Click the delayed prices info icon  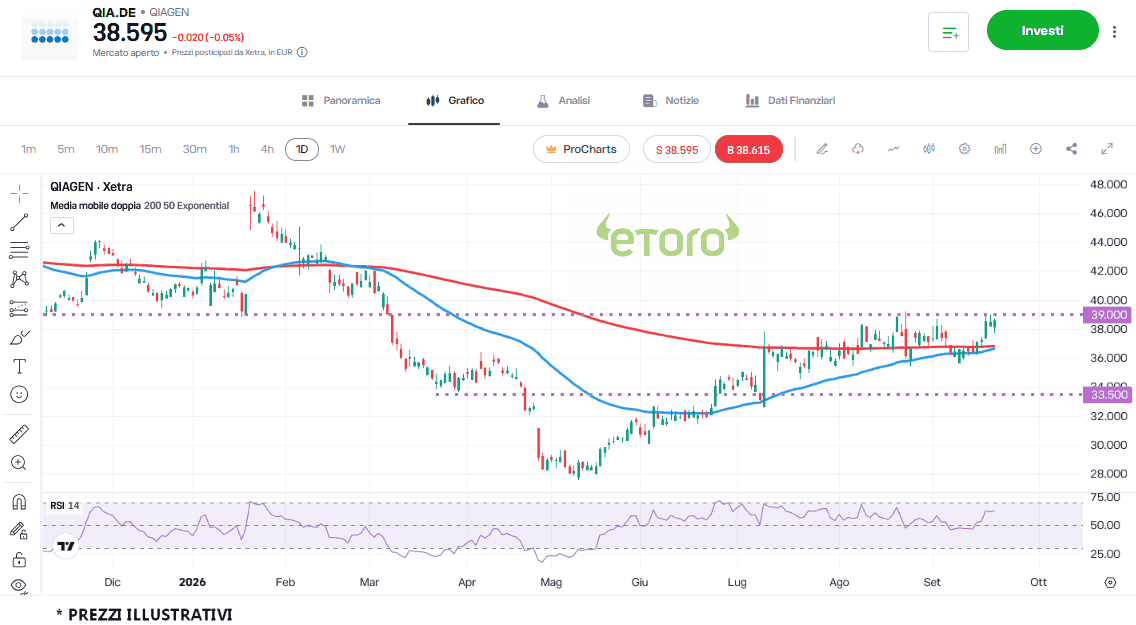(x=302, y=52)
